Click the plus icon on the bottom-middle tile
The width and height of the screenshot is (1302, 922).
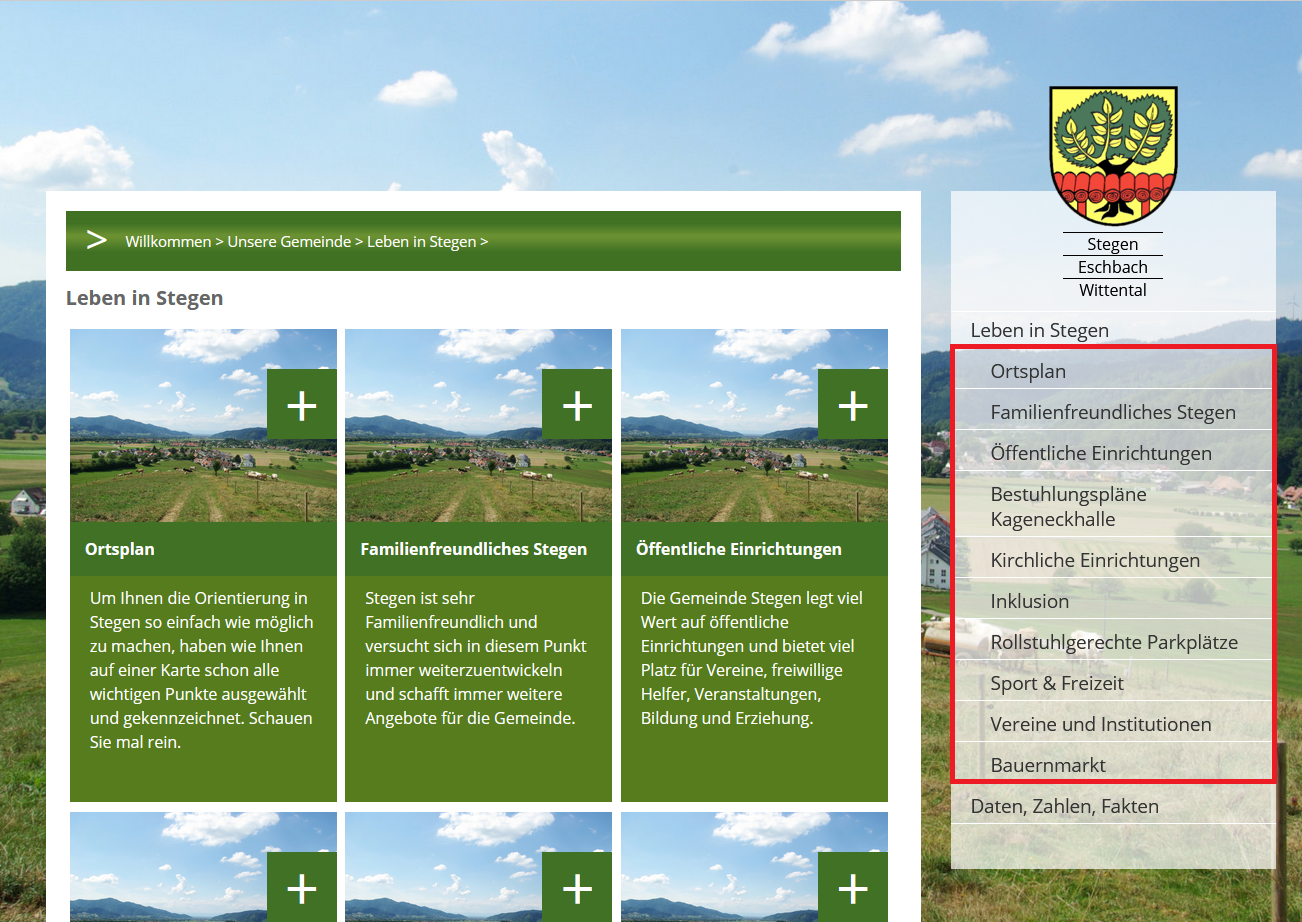point(576,885)
